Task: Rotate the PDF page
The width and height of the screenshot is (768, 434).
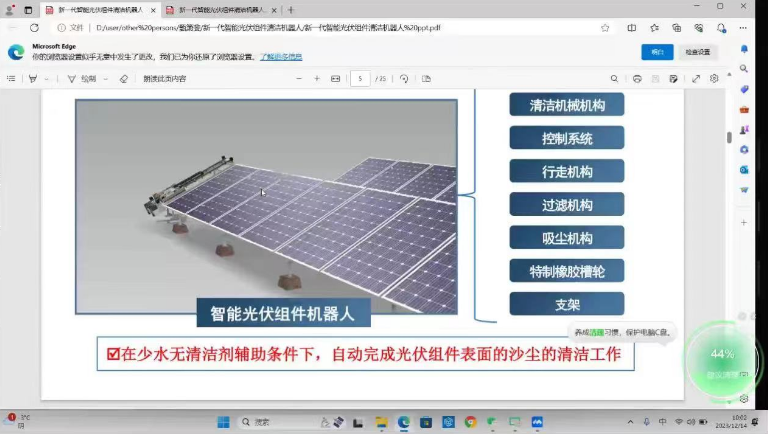Action: 404,78
